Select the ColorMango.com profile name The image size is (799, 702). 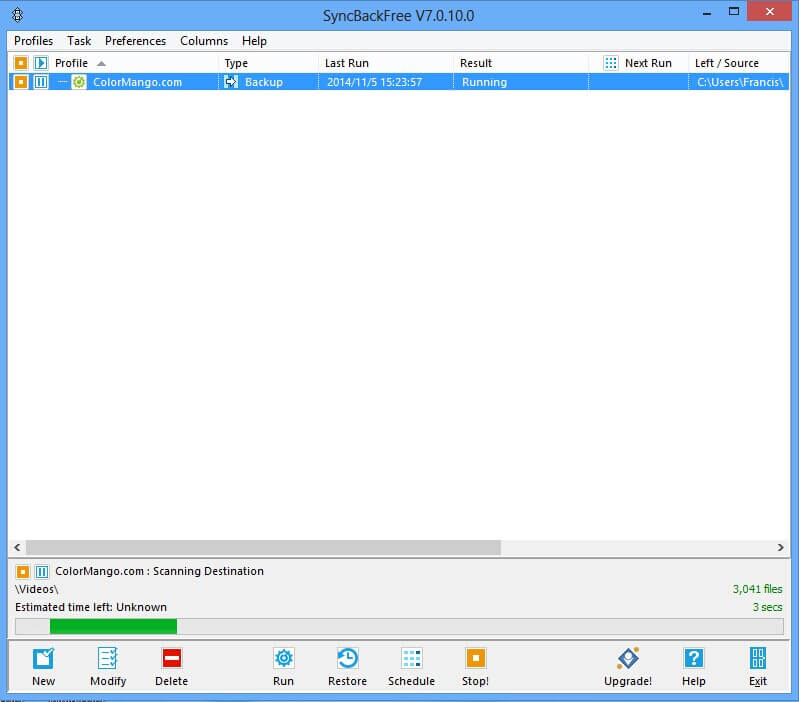[137, 82]
